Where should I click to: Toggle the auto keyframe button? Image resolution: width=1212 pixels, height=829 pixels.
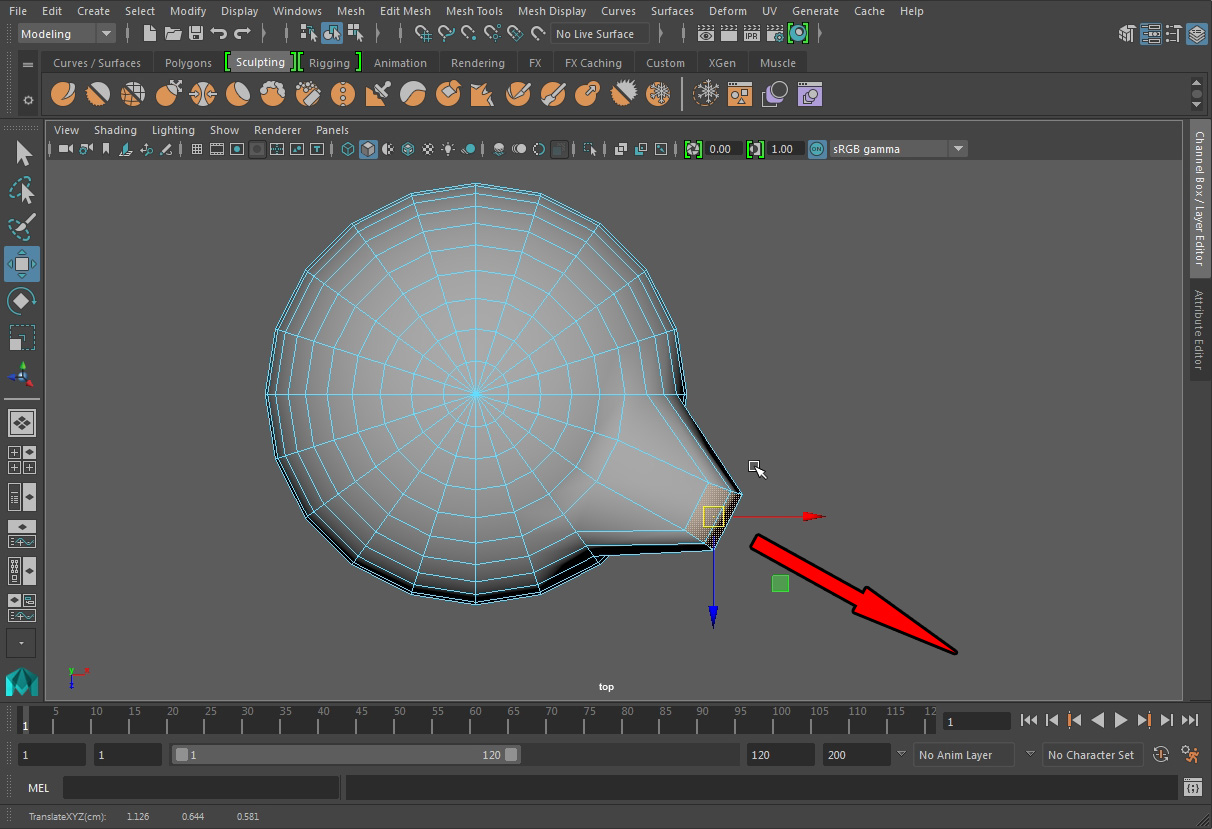point(1161,755)
